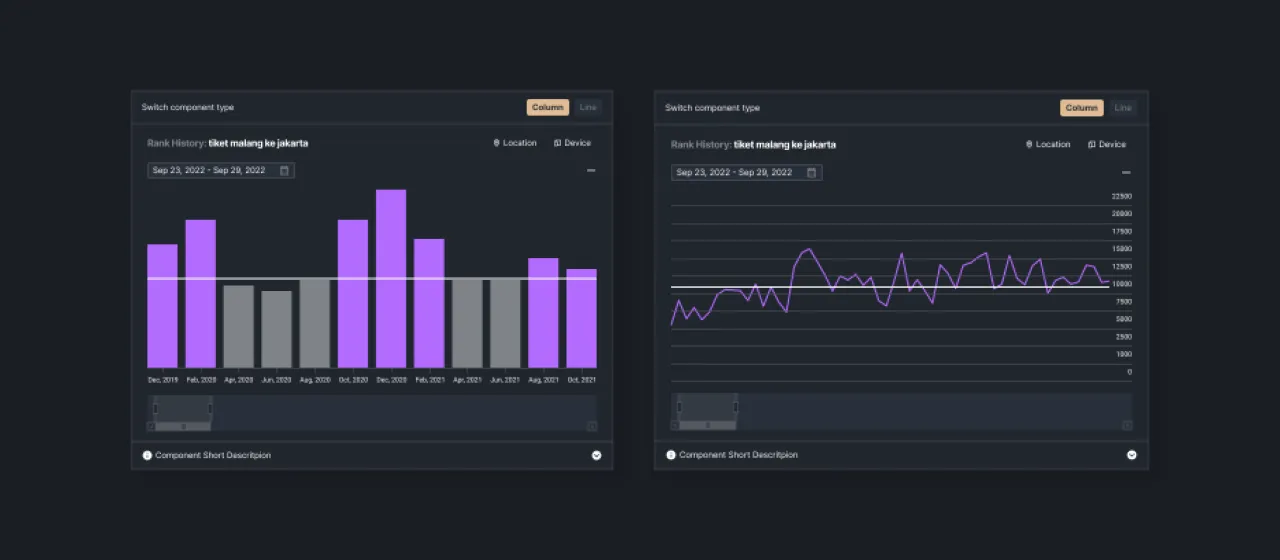Click left scroll arrow under column chart
The image size is (1280, 560).
coord(151,426)
